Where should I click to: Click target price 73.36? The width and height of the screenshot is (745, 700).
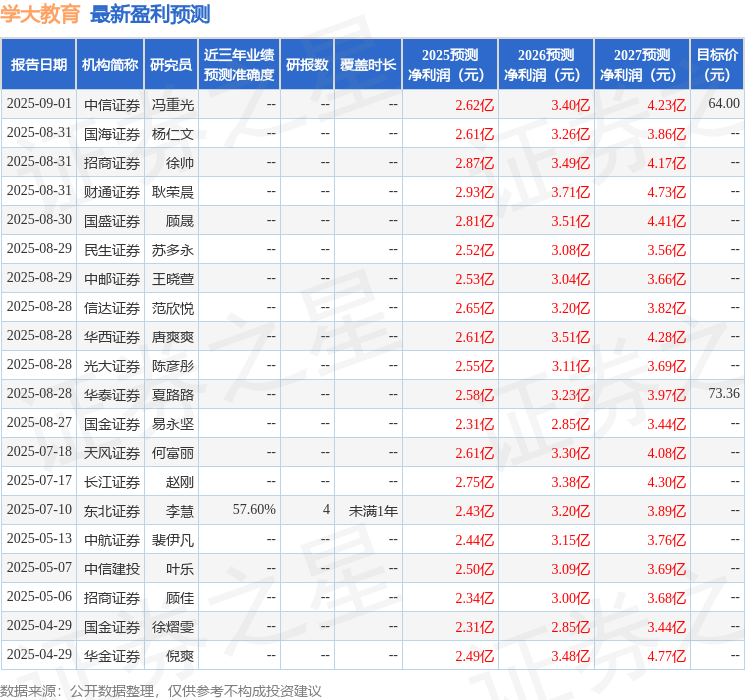[724, 393]
